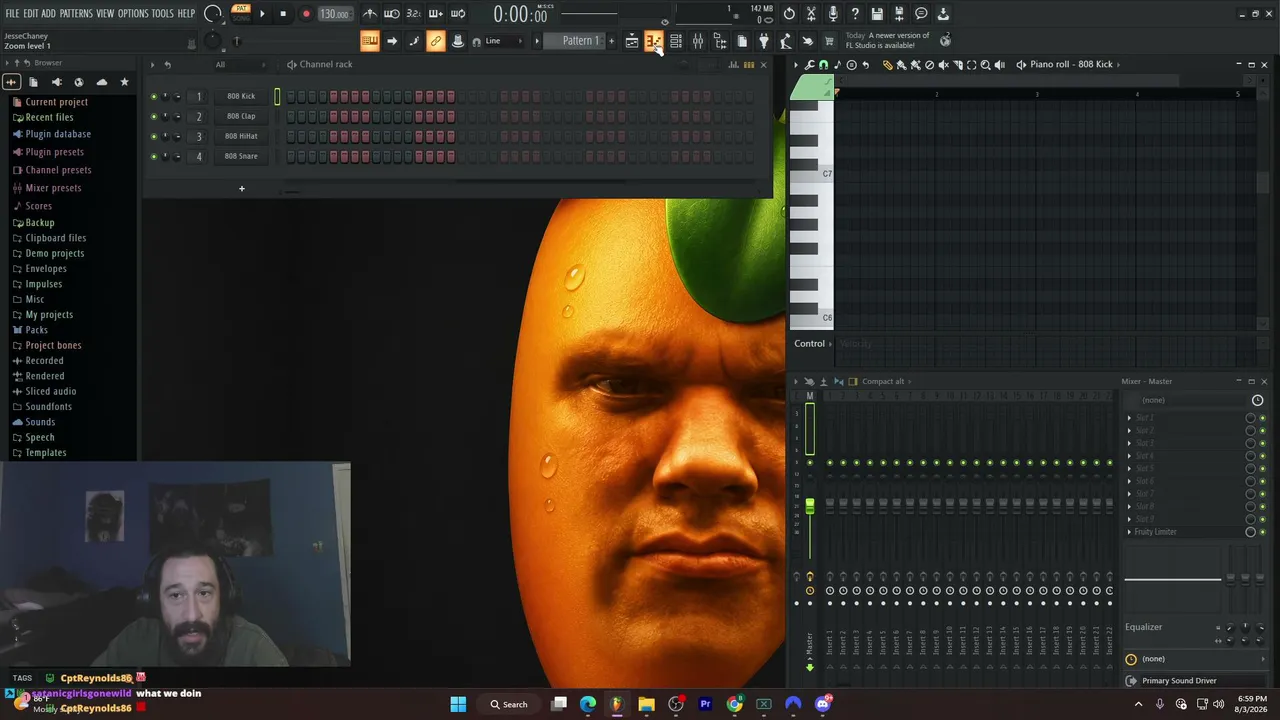Viewport: 1280px width, 720px height.
Task: Toggle the Fruity Limiter enable LED
Action: pos(1262,532)
